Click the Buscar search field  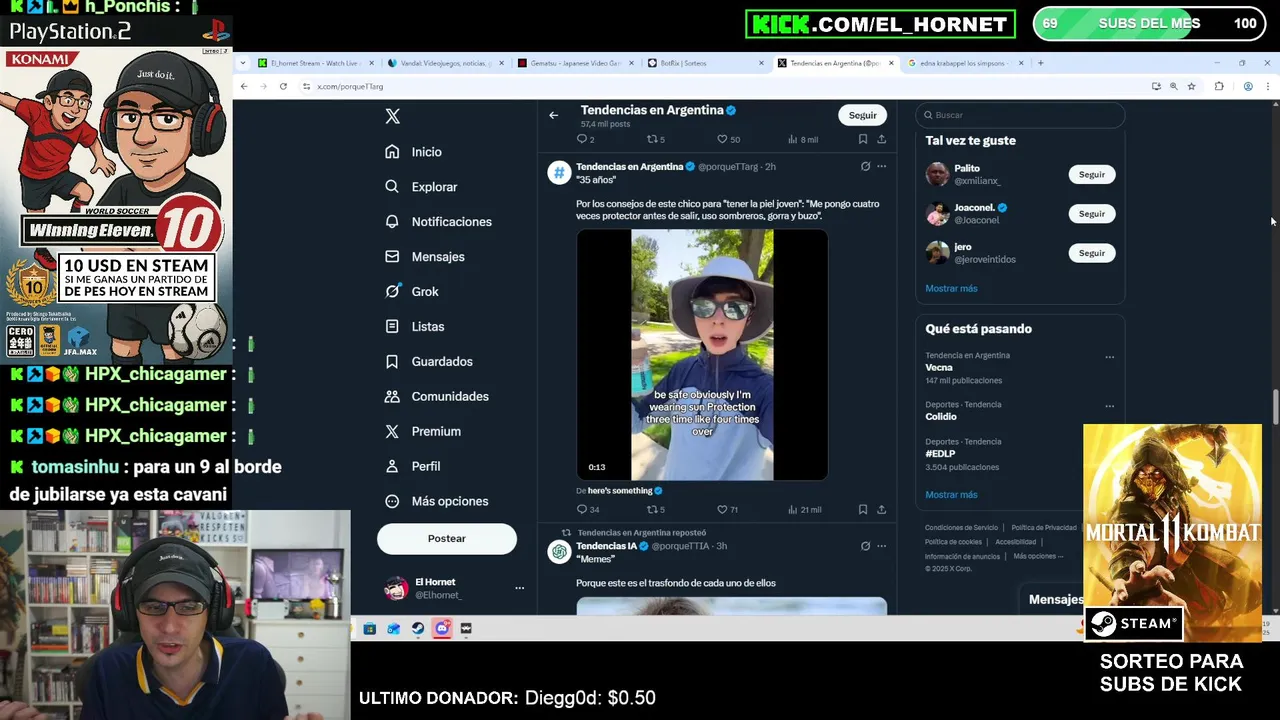[1020, 115]
